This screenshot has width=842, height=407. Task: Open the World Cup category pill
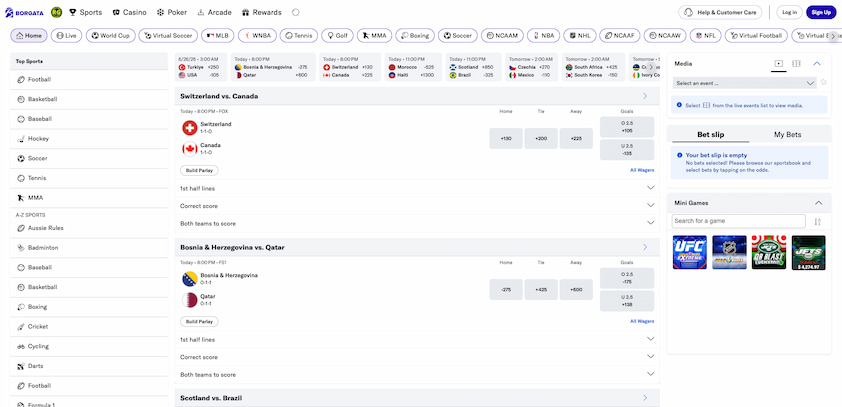pyautogui.click(x=111, y=36)
